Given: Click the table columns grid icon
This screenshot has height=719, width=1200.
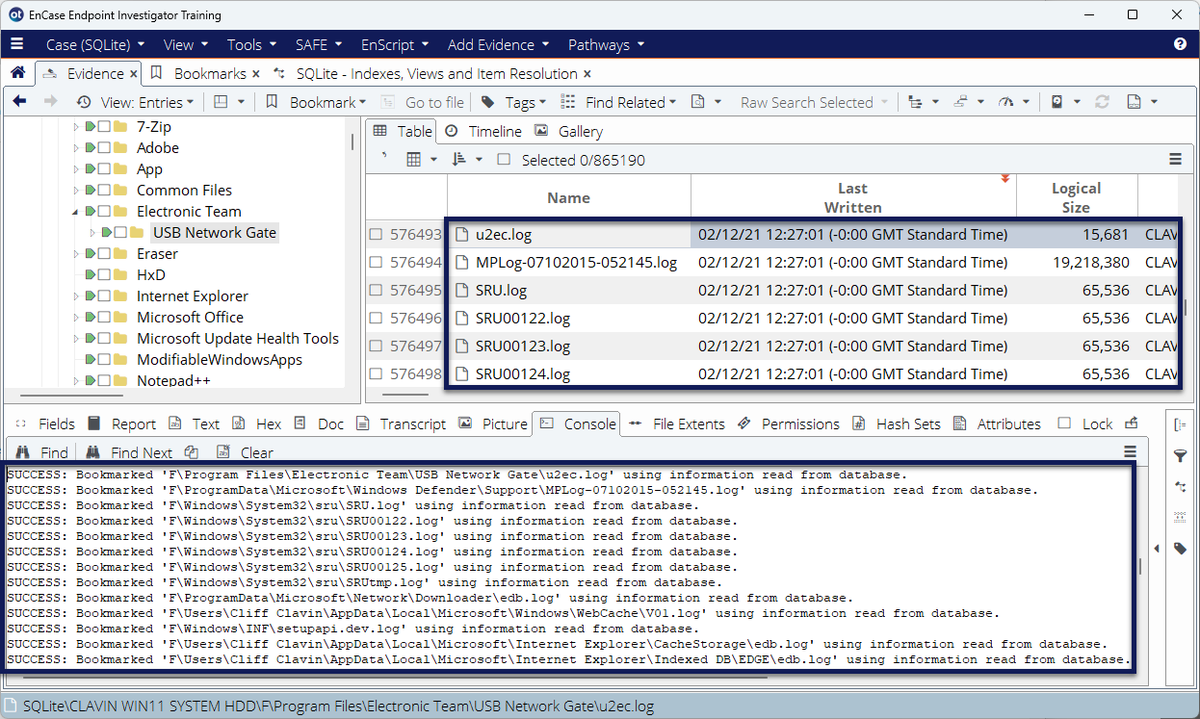Looking at the screenshot, I should coord(414,160).
